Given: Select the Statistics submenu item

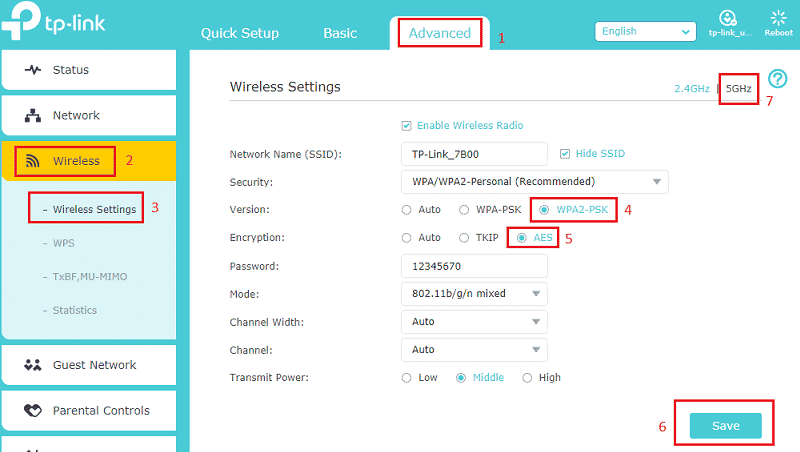Looking at the screenshot, I should pos(74,310).
